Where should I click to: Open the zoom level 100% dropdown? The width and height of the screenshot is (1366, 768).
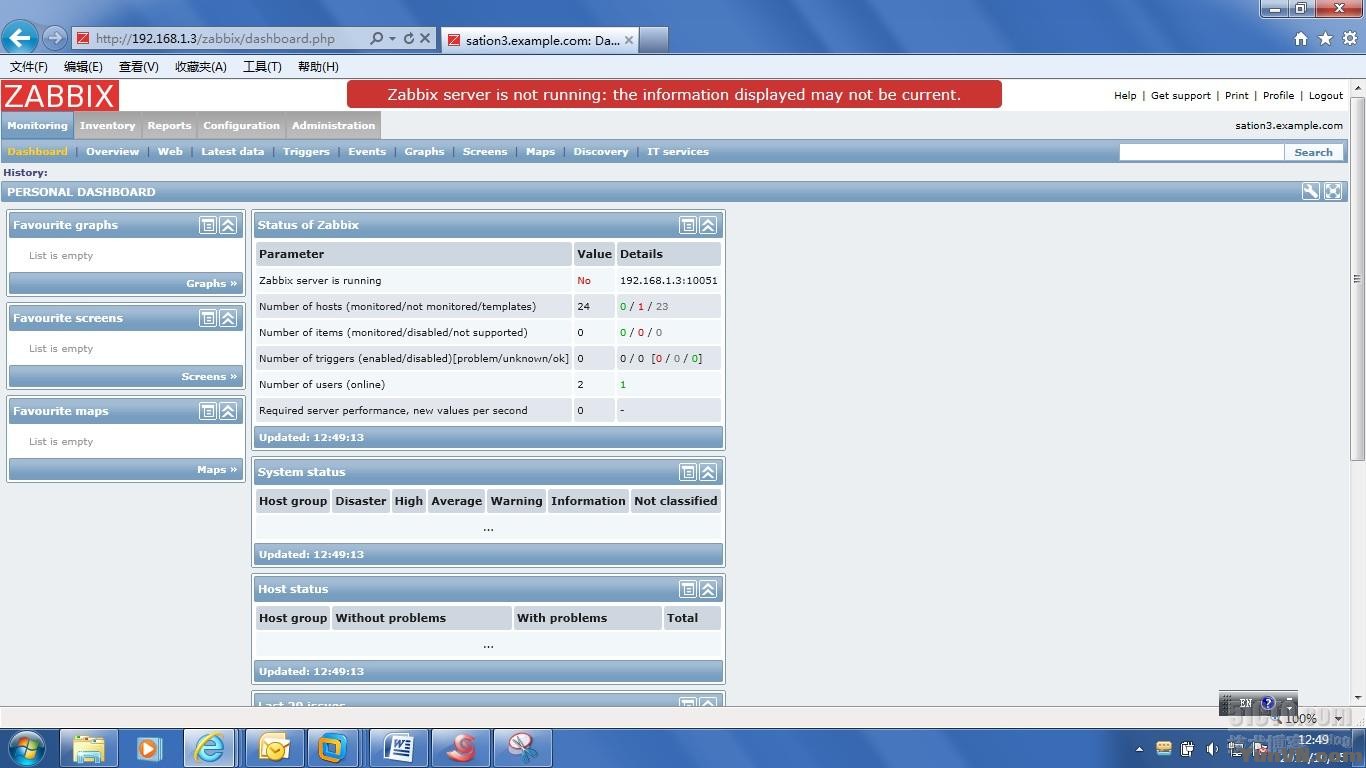(x=1337, y=718)
